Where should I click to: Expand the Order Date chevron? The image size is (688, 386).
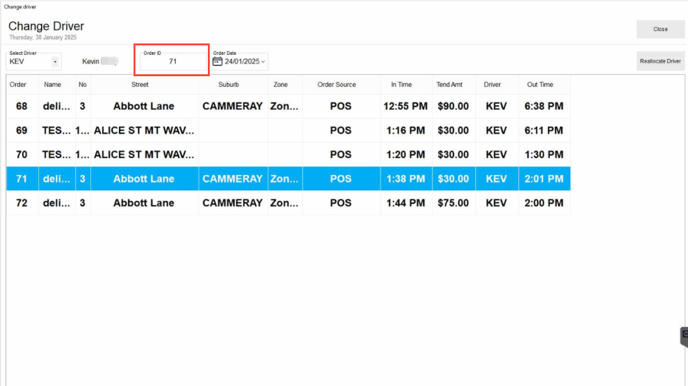[x=263, y=62]
